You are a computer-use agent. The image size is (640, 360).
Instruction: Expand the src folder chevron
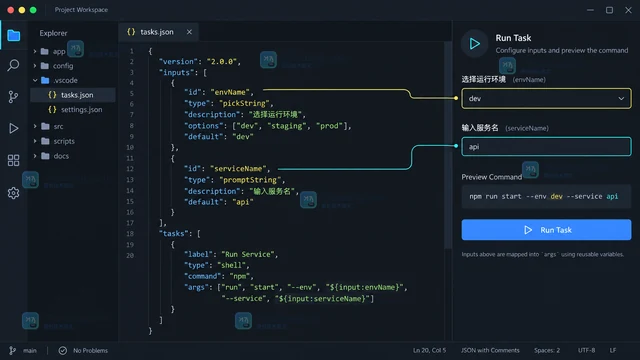(35, 127)
